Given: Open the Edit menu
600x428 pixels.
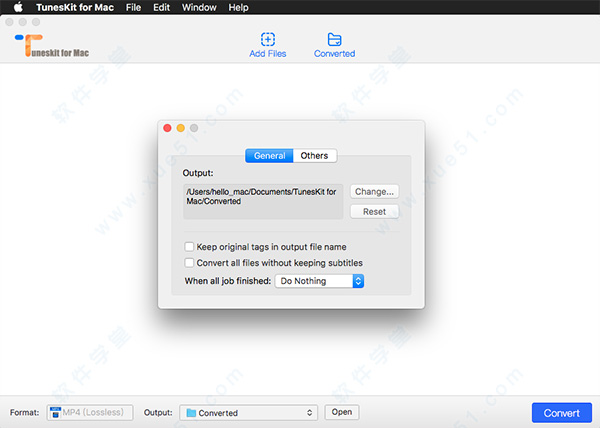Looking at the screenshot, I should [161, 7].
